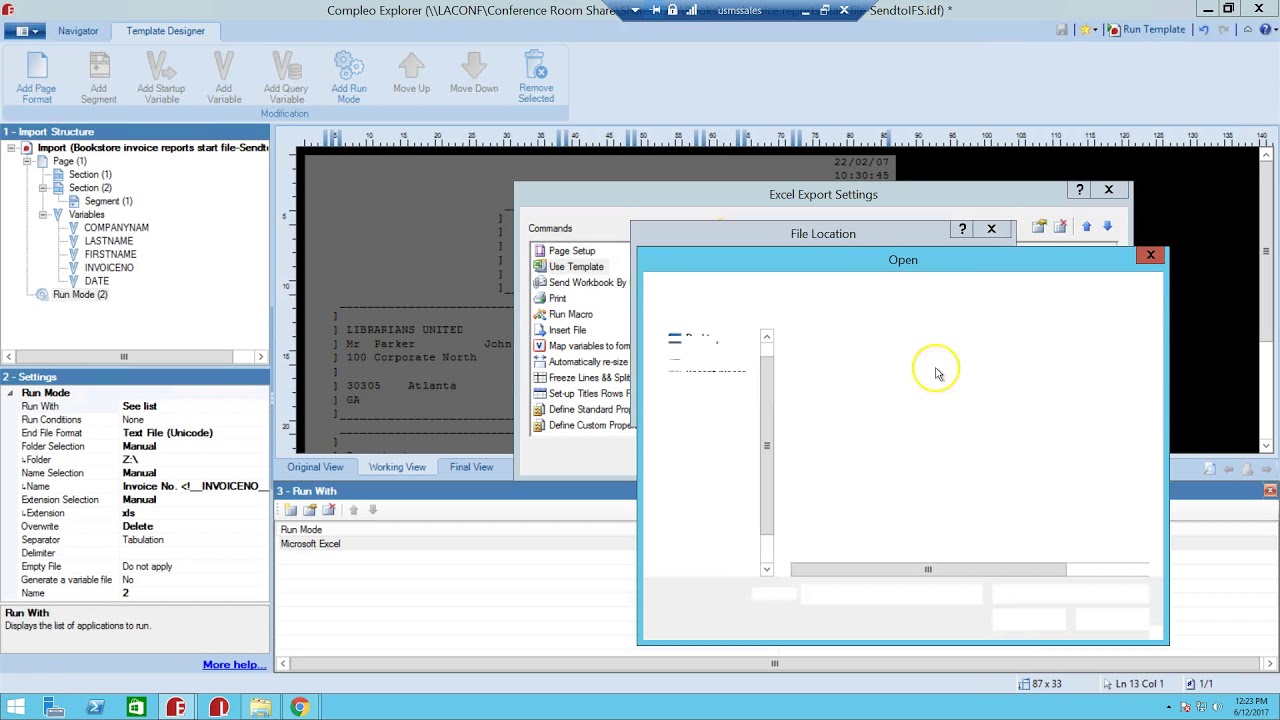Open the More help link

[233, 665]
